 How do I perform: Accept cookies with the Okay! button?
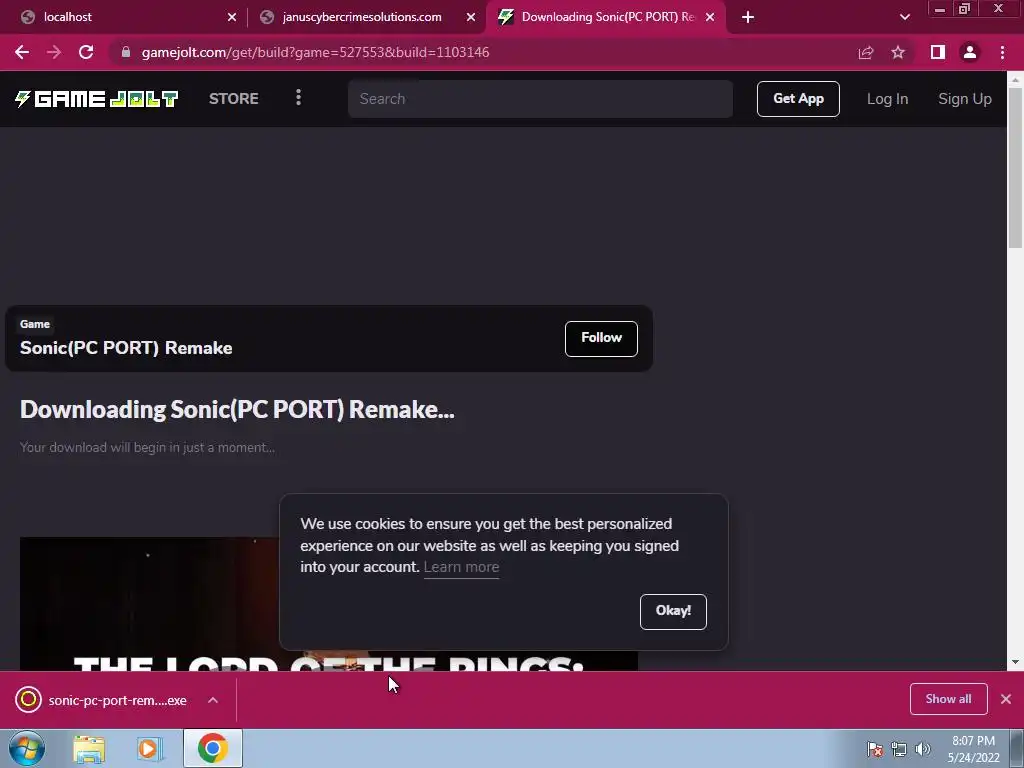(673, 611)
